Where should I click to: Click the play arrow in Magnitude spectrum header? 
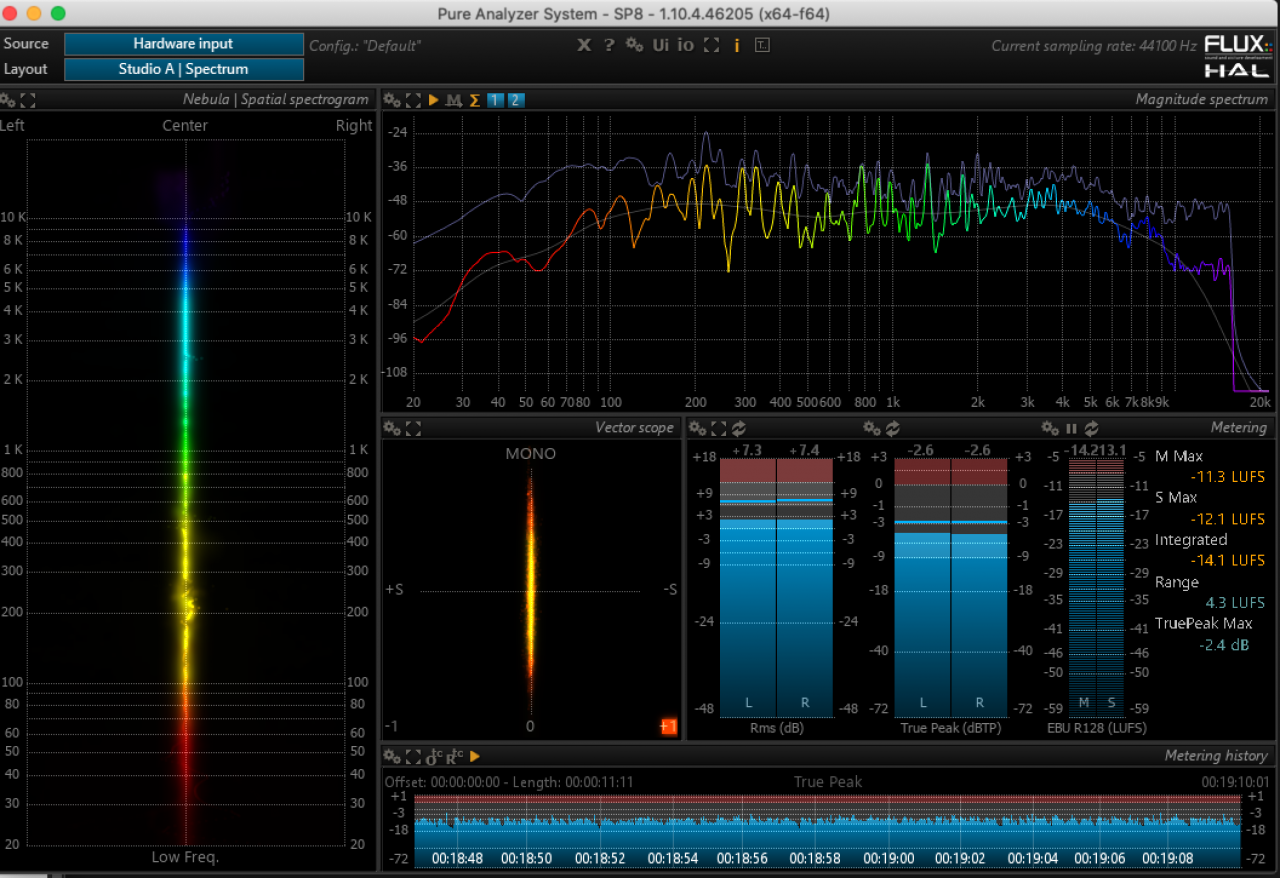click(434, 100)
